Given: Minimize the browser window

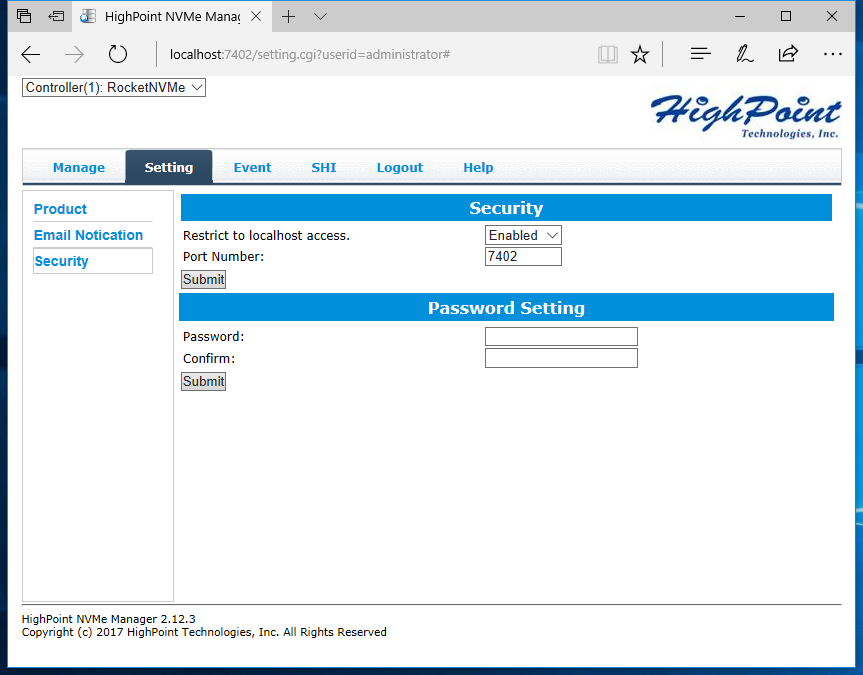Looking at the screenshot, I should click(x=740, y=17).
